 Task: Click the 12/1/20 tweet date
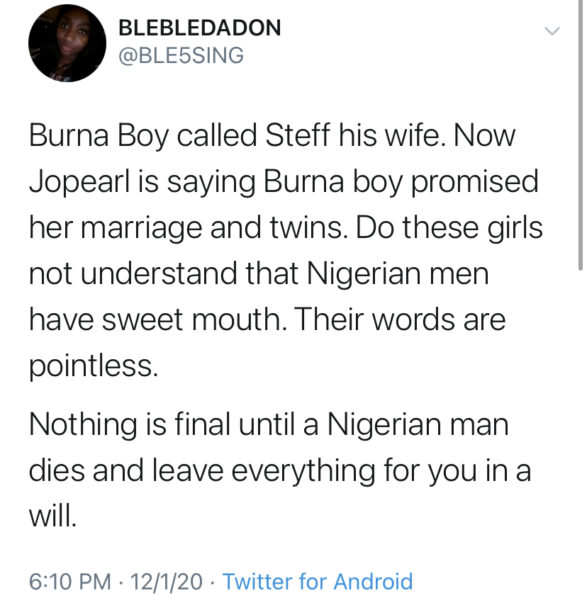coord(167,581)
